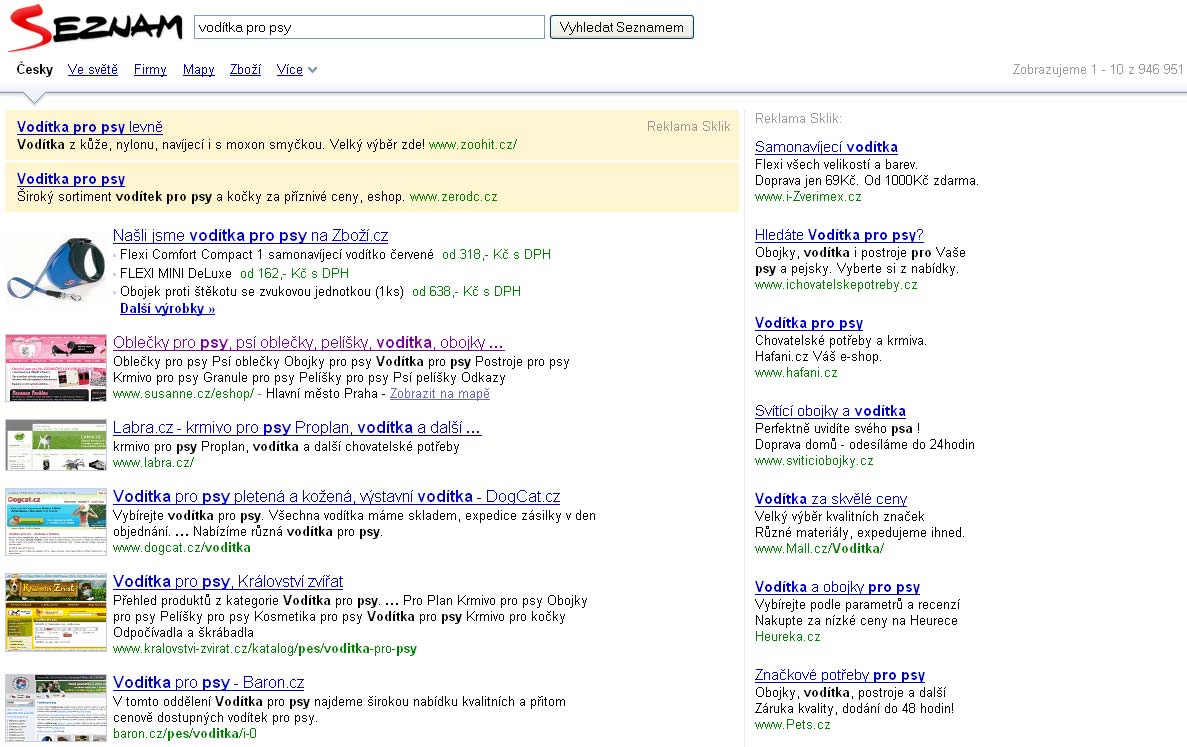
Task: Click the susanne.cz site thumbnail
Action: pos(56,368)
